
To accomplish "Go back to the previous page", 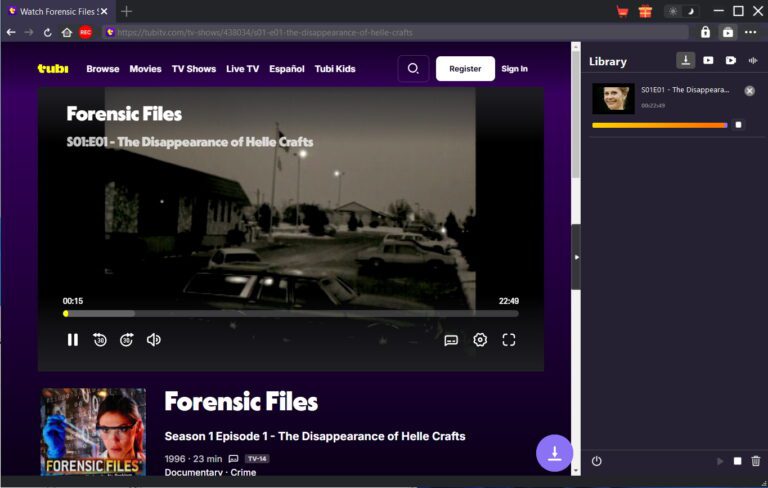I will click(11, 32).
